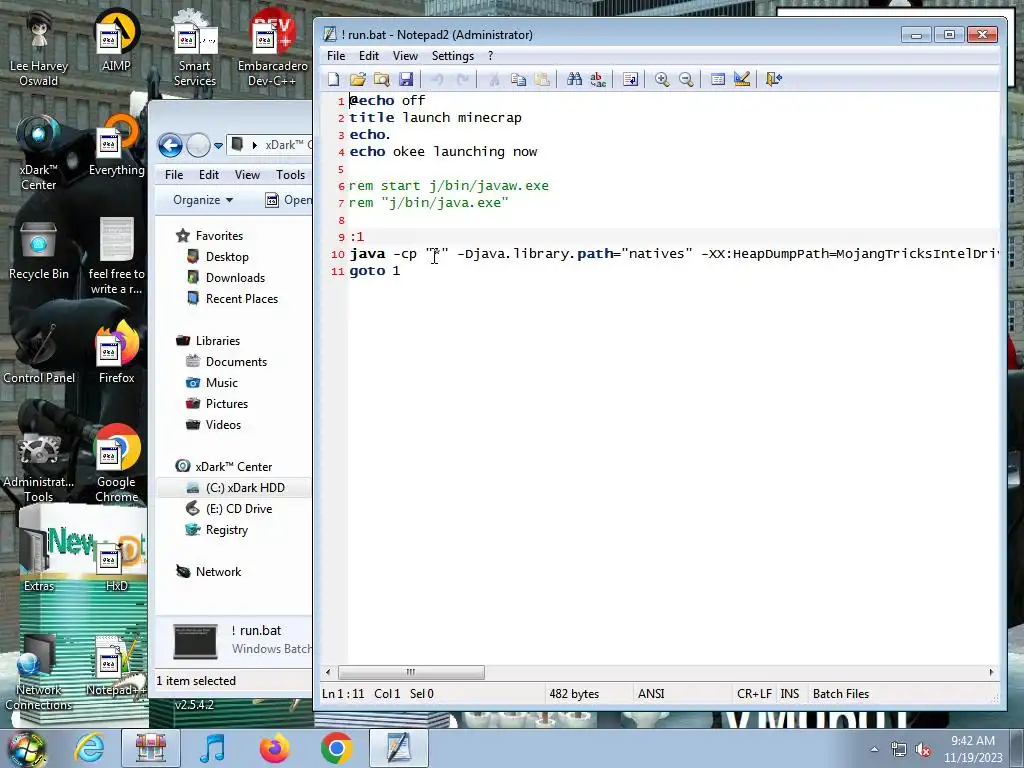The height and width of the screenshot is (768, 1024).
Task: Click the left scroll arrow in Notepad2
Action: (x=328, y=672)
